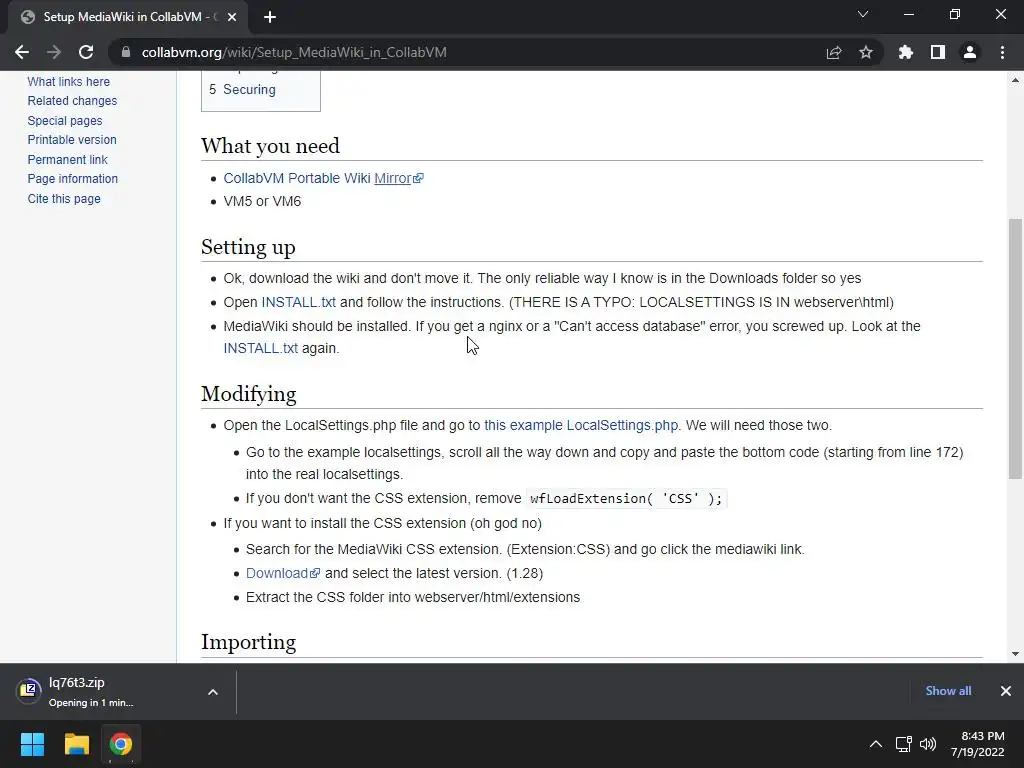The width and height of the screenshot is (1024, 768).
Task: Click scrollbar up arrow
Action: 1015,80
